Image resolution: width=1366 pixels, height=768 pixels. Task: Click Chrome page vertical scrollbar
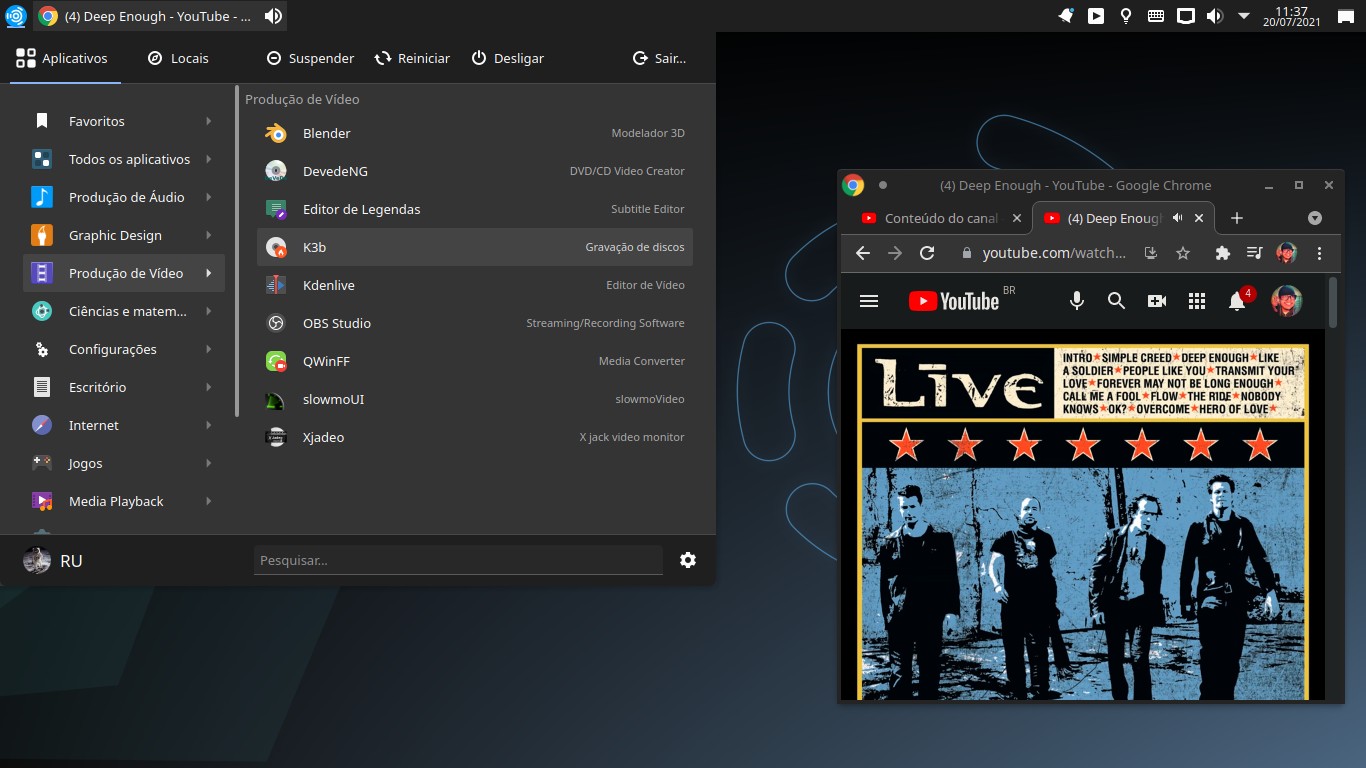pos(1332,302)
